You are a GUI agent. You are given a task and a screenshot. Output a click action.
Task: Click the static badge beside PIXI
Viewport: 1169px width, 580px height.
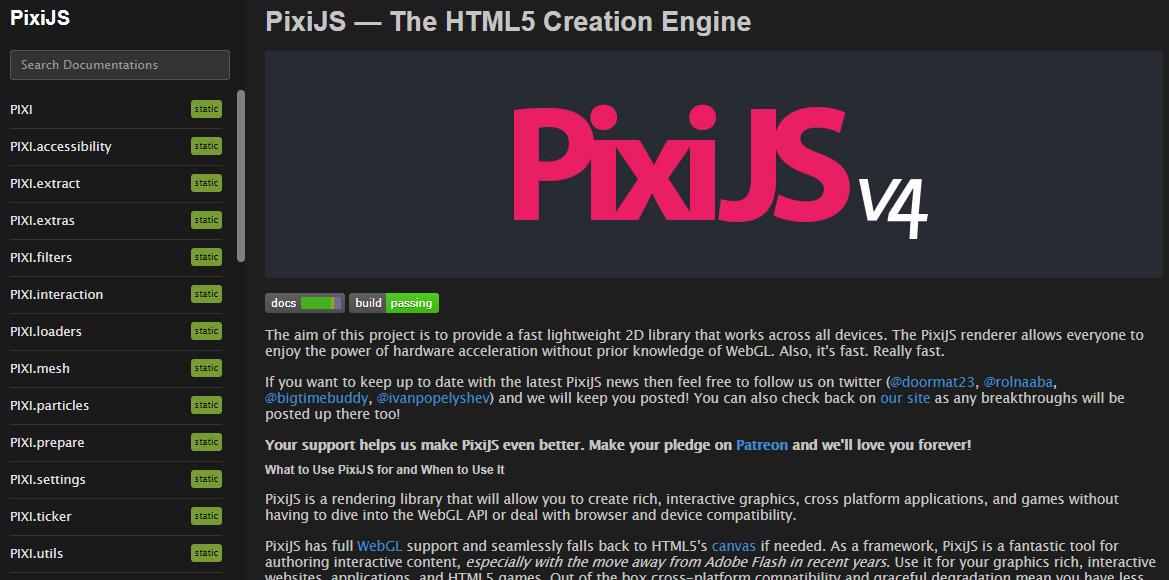coord(207,109)
